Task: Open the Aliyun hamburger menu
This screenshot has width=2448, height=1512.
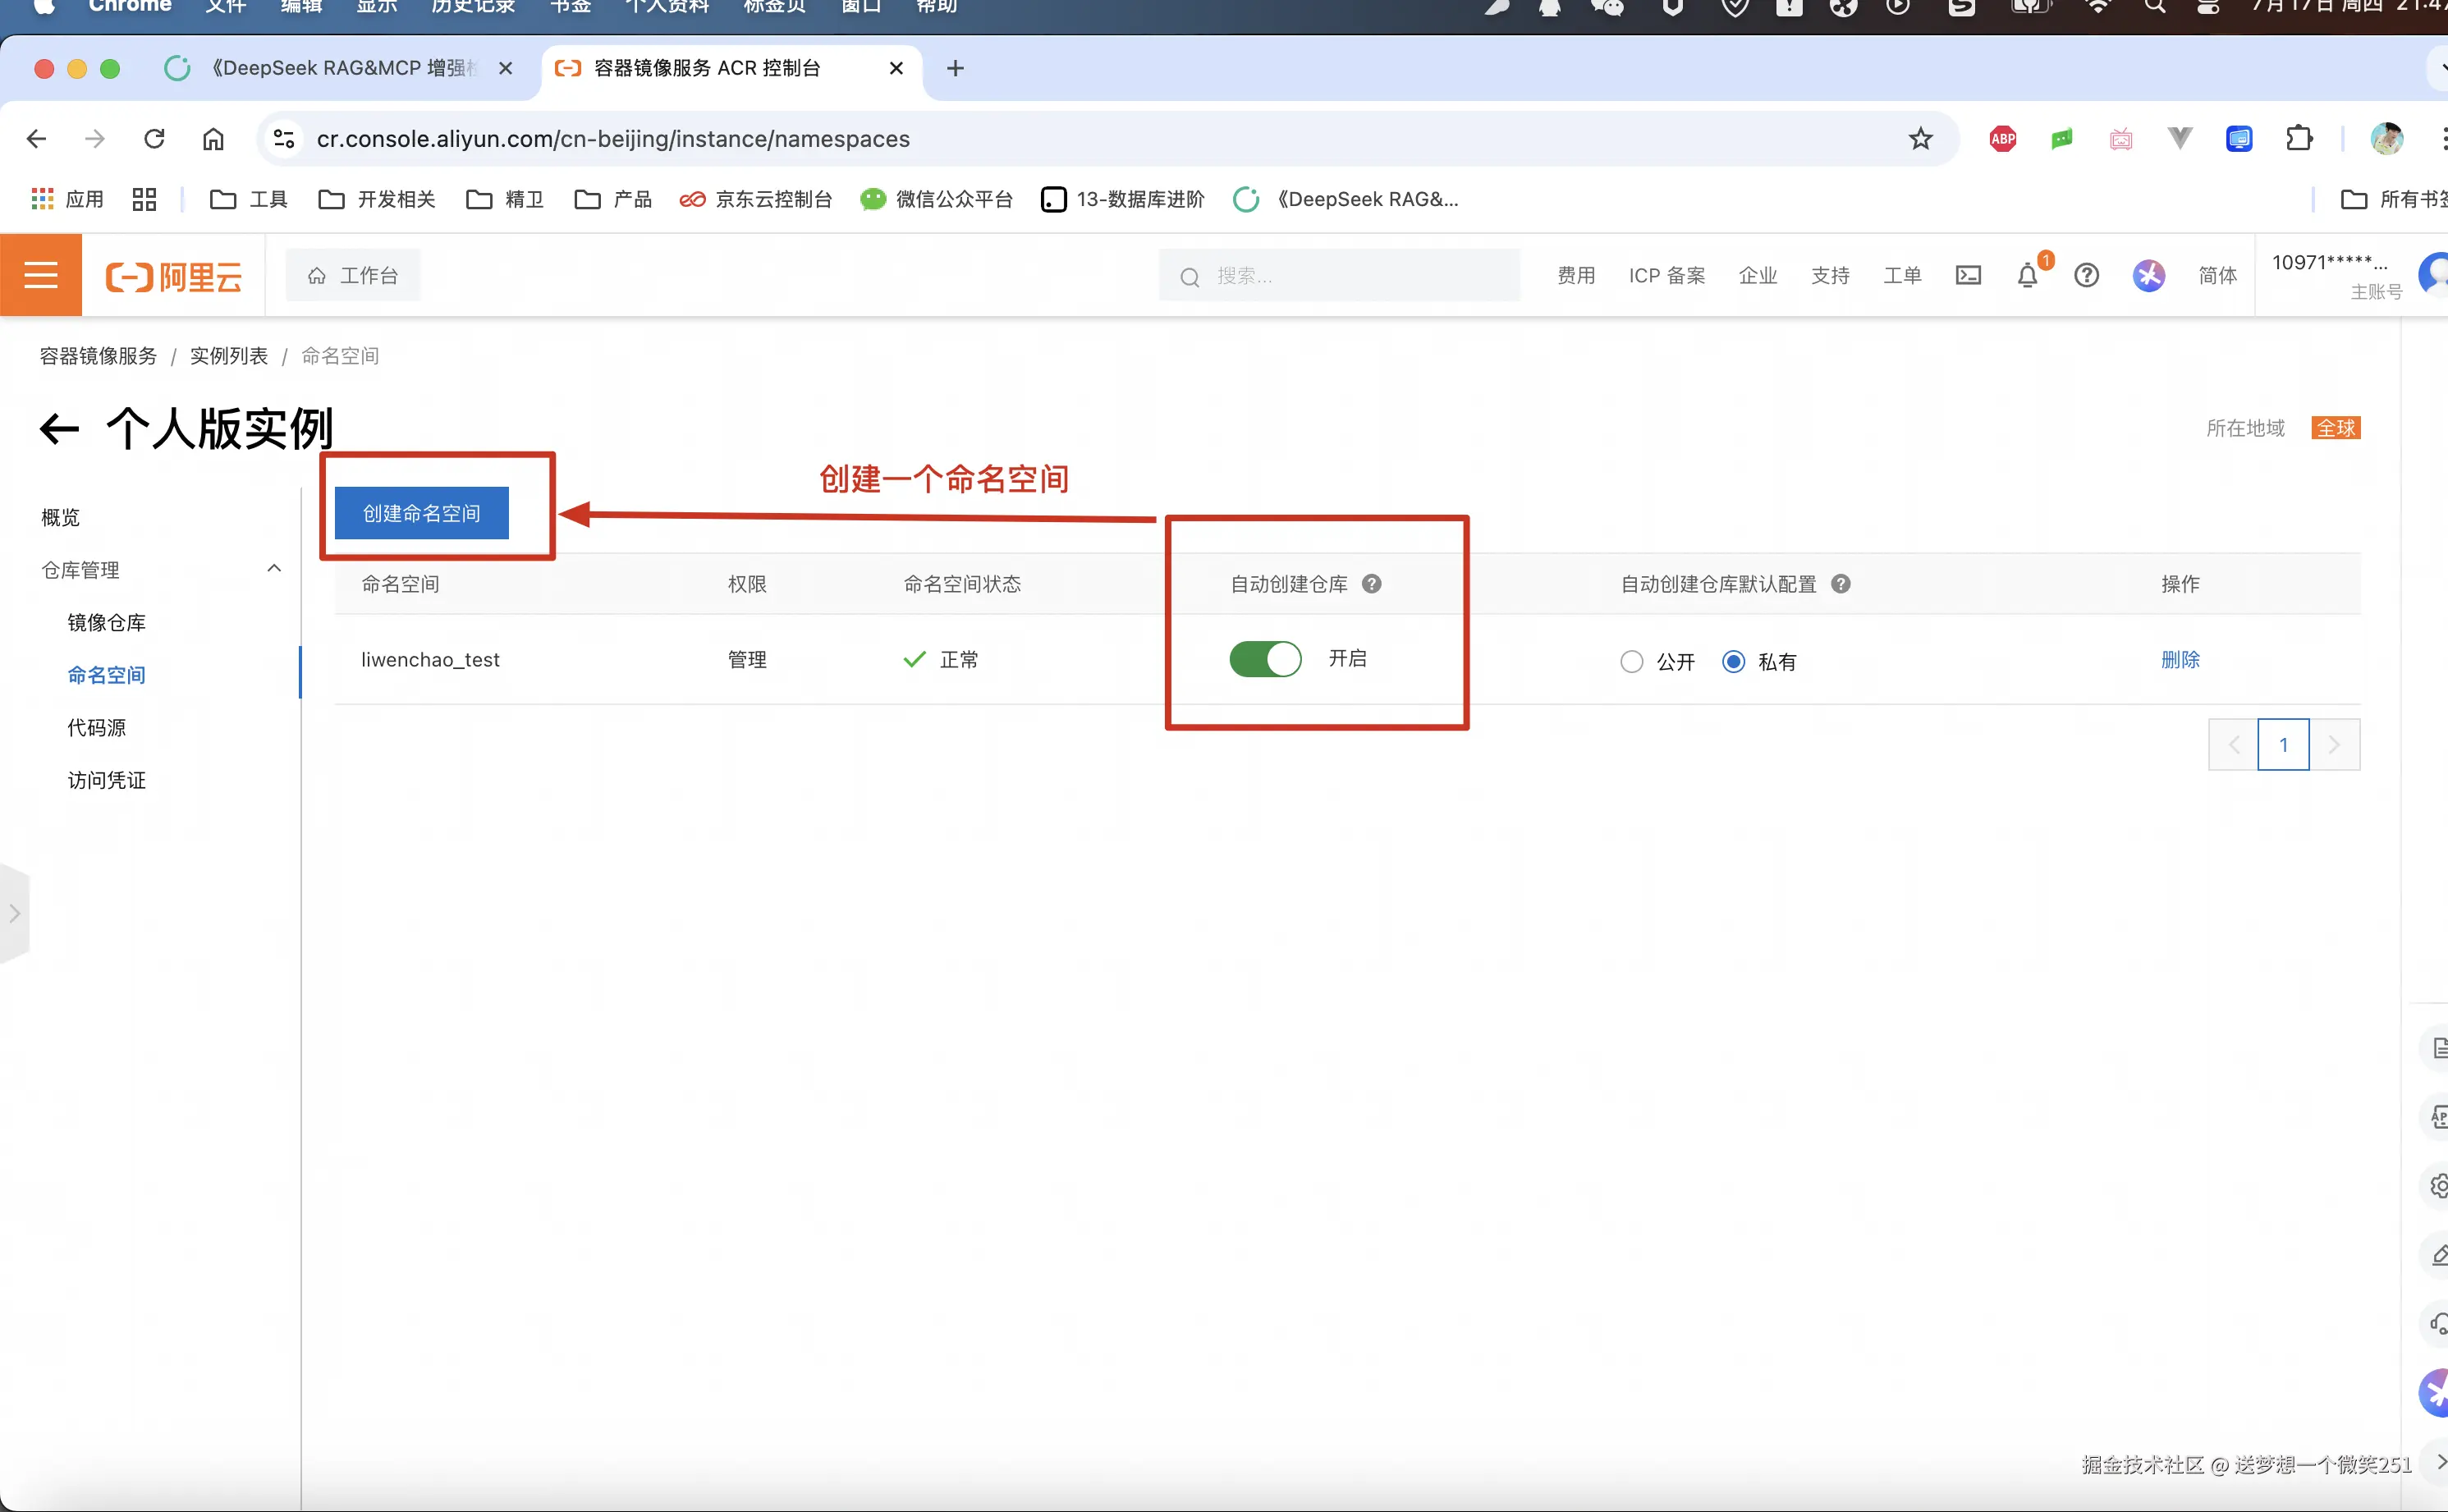Action: click(x=40, y=275)
